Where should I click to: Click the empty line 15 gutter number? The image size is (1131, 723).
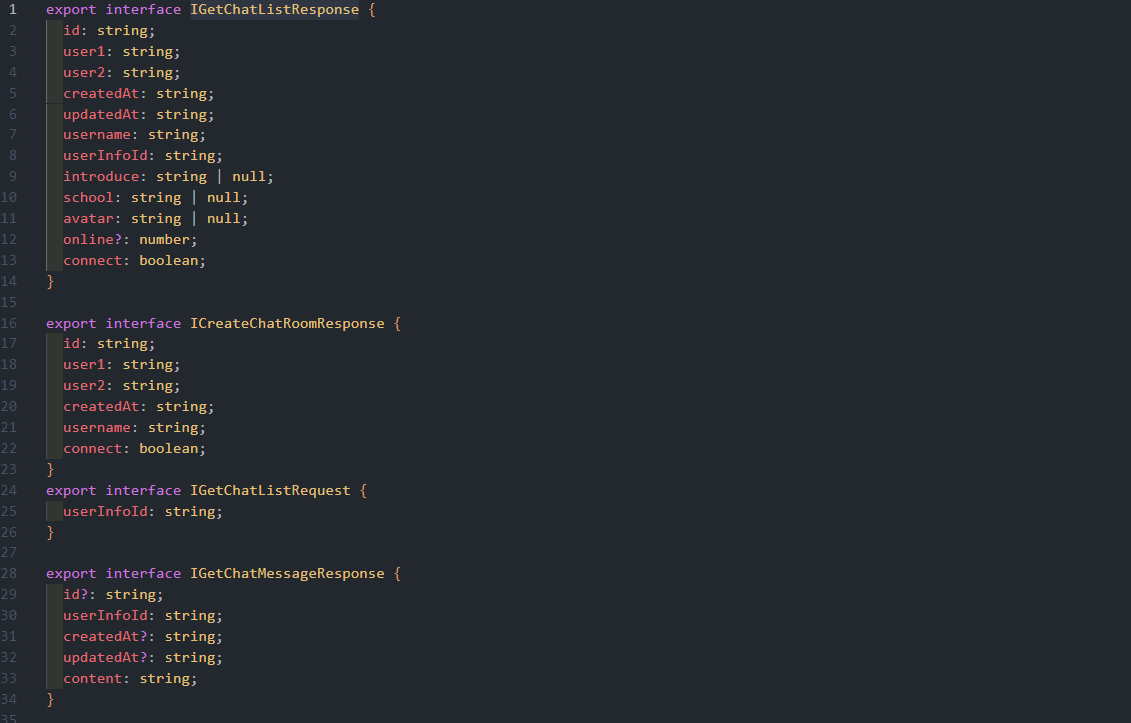[10, 302]
